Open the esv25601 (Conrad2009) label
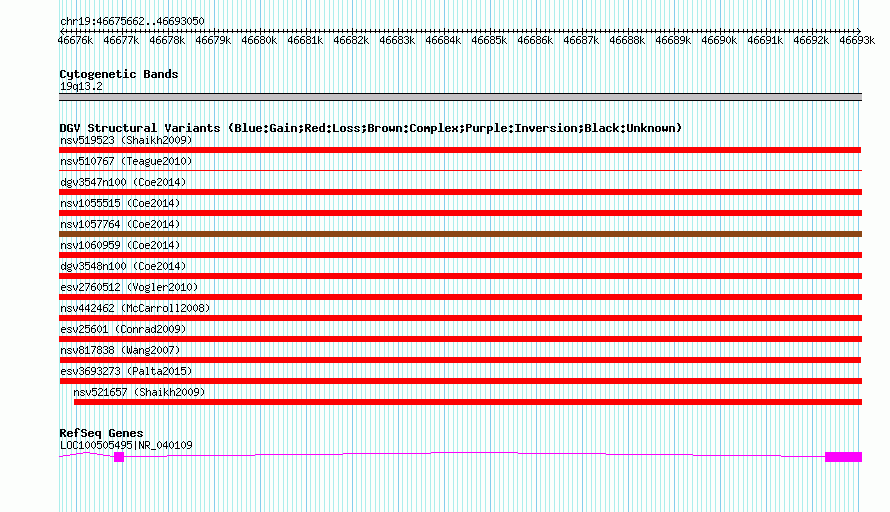 click(123, 329)
